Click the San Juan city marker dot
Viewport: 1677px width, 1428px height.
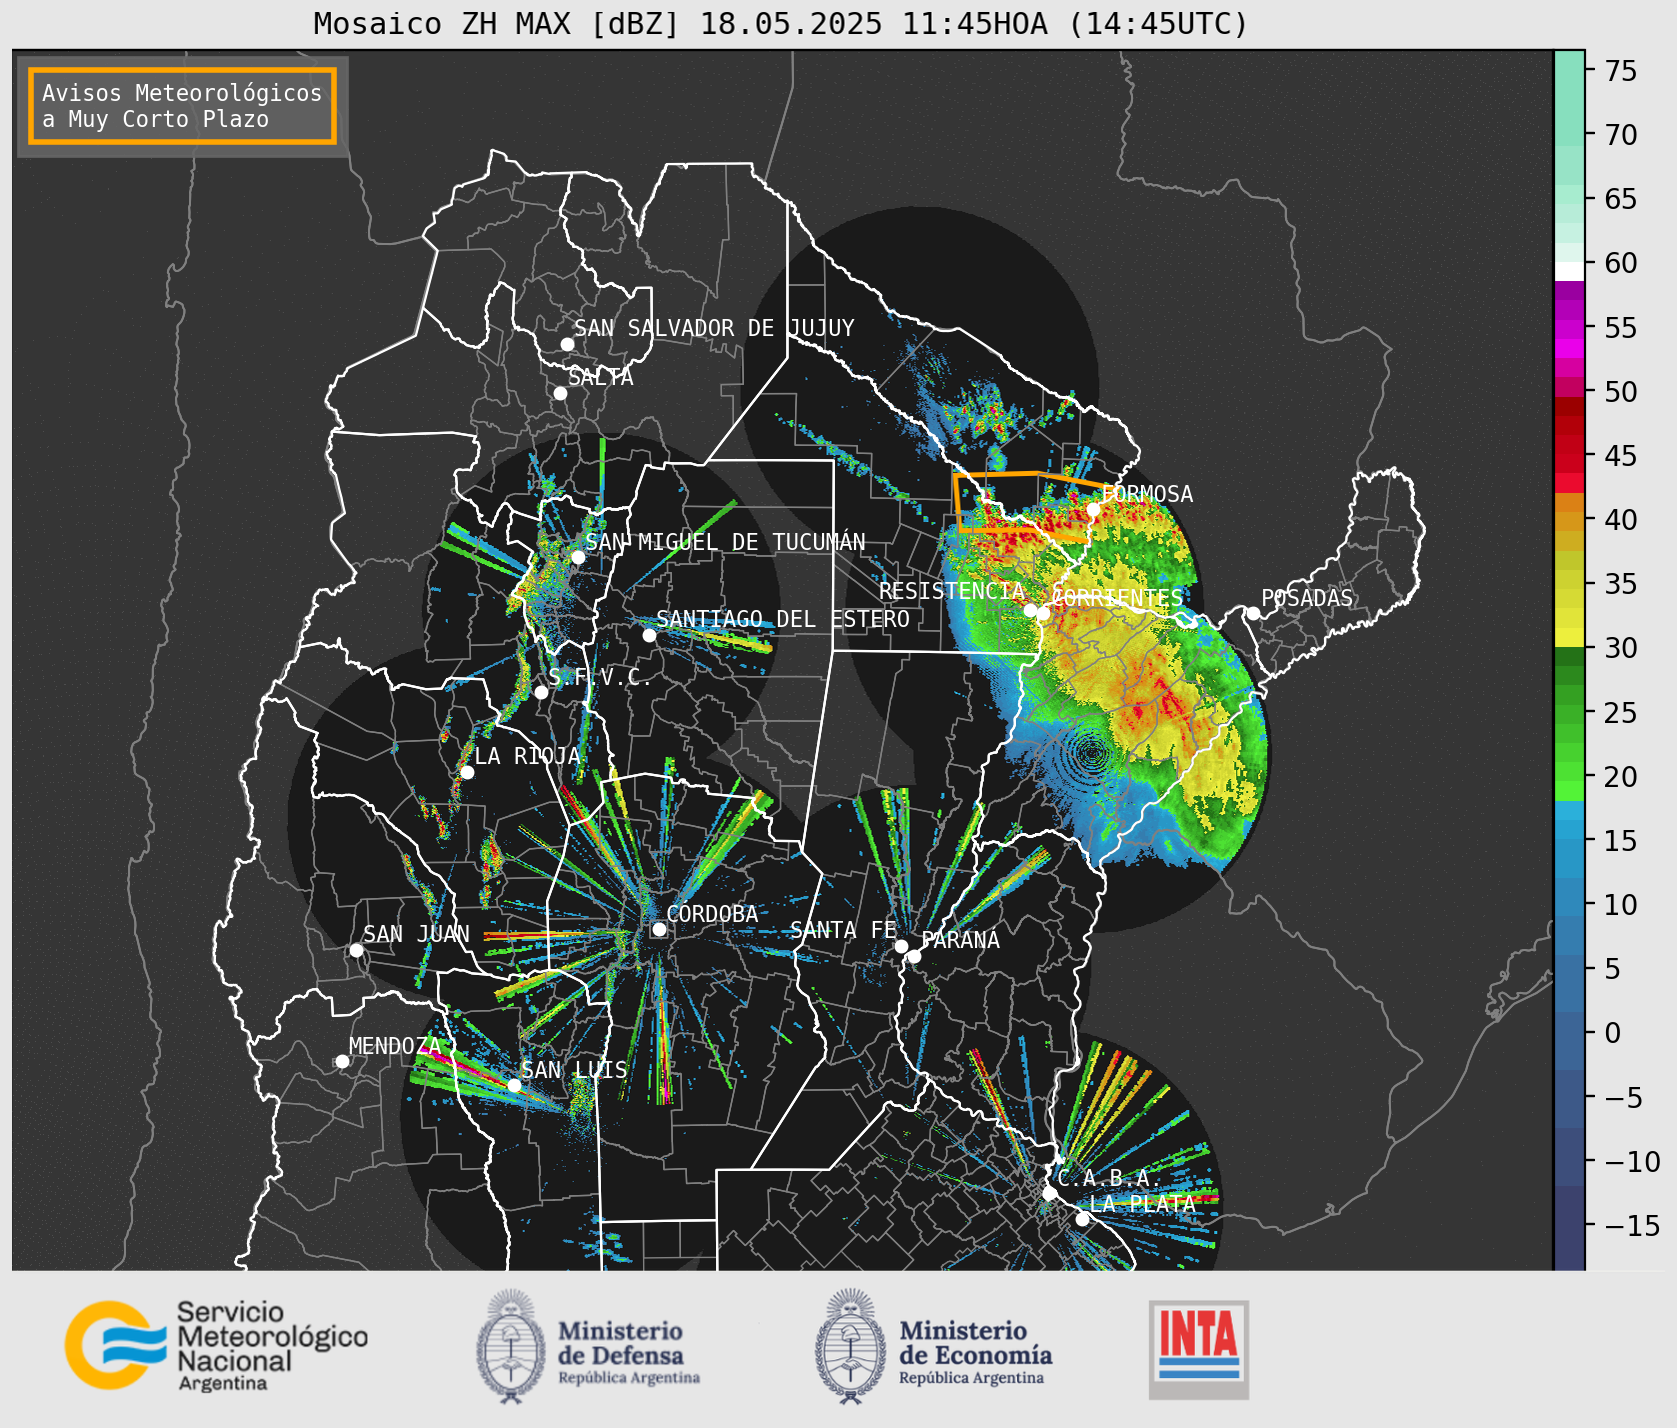356,950
